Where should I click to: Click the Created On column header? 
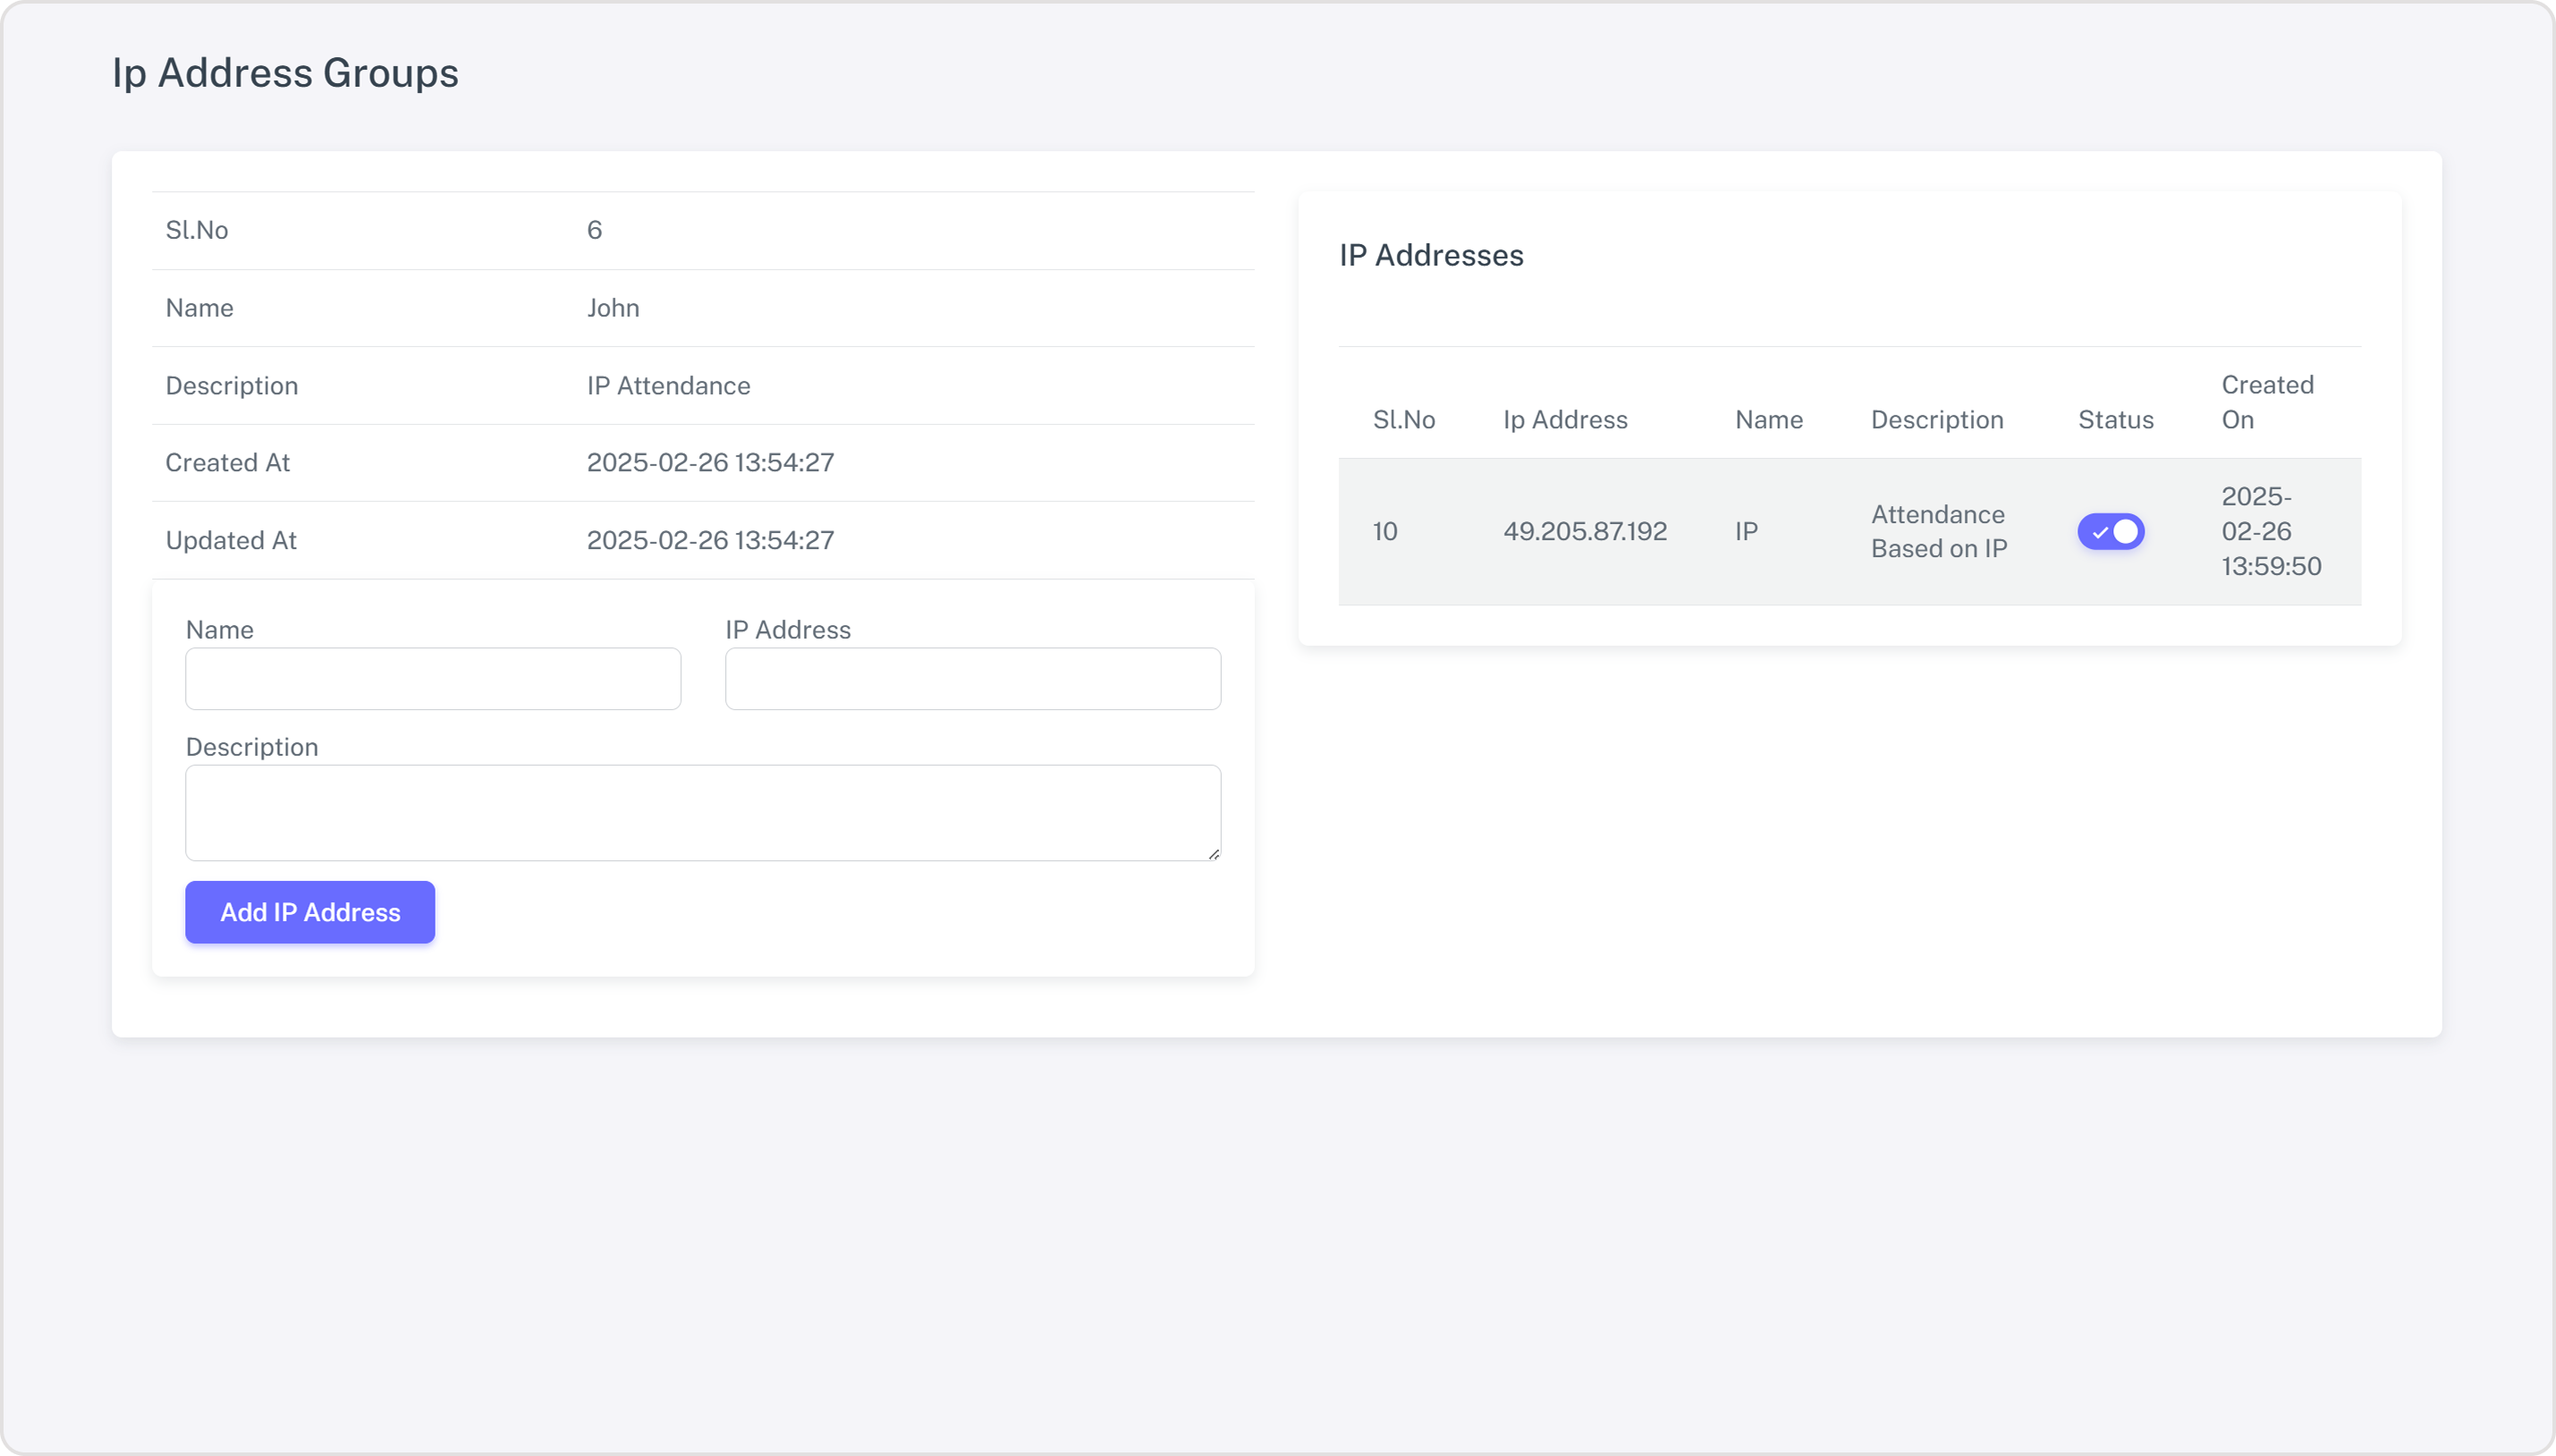[x=2267, y=402]
